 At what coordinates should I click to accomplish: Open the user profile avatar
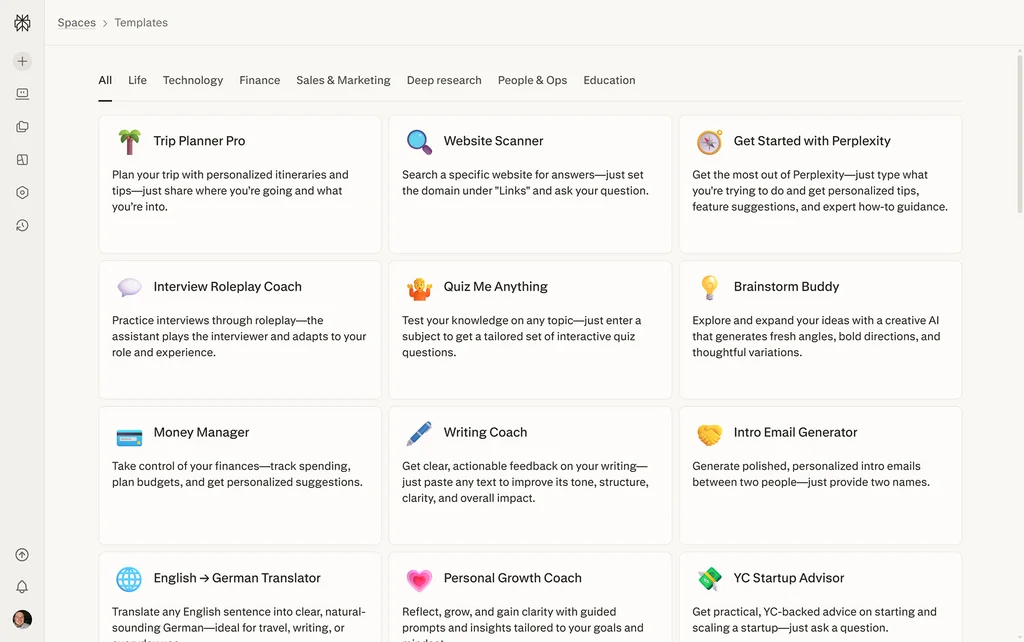(x=22, y=619)
